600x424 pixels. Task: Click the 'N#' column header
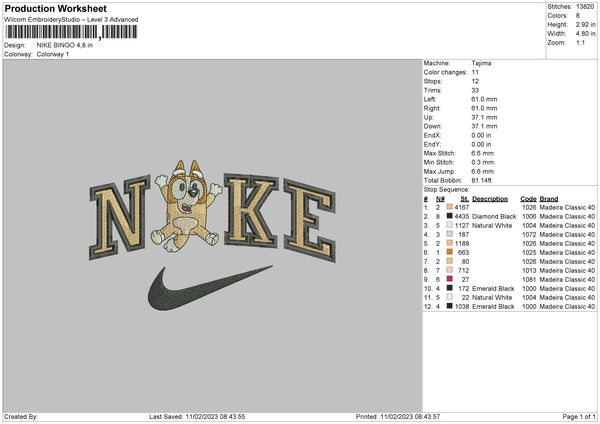coord(440,199)
